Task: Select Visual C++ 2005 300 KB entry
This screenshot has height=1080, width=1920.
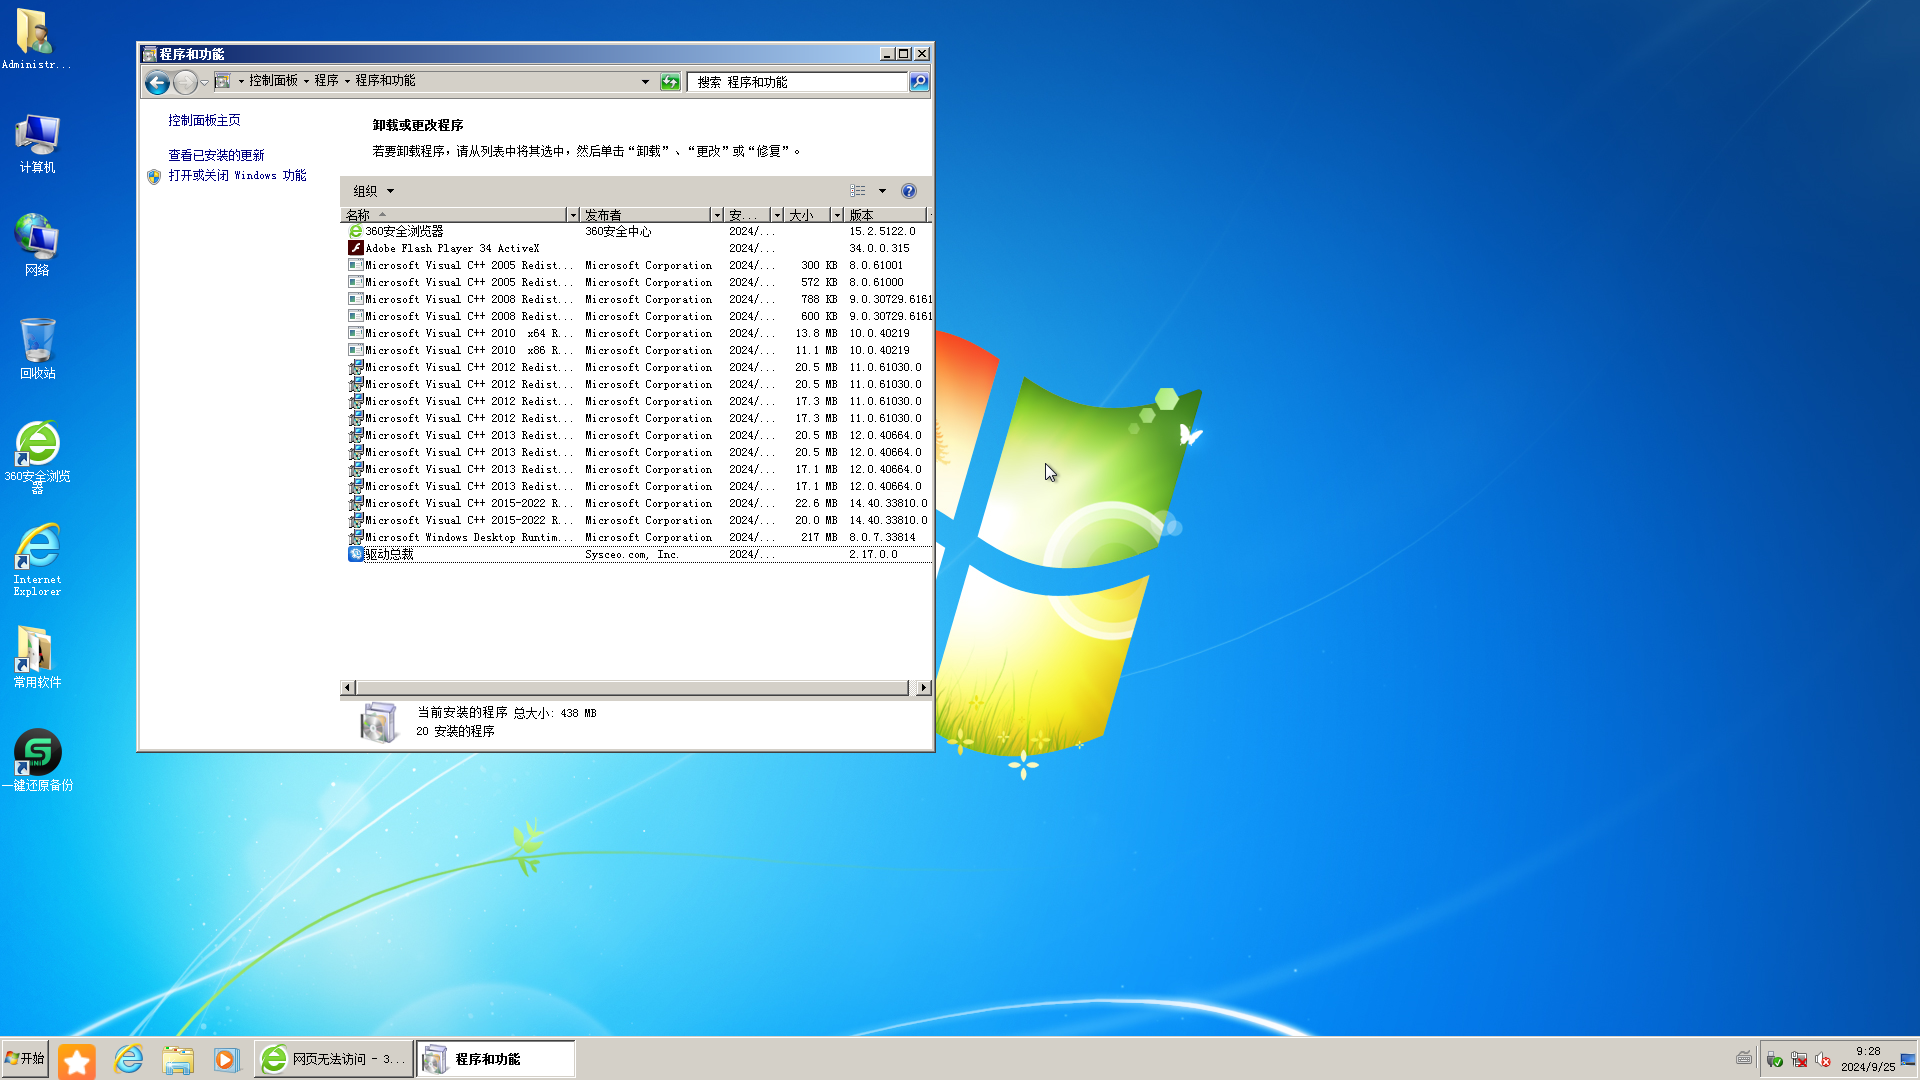Action: (x=640, y=265)
